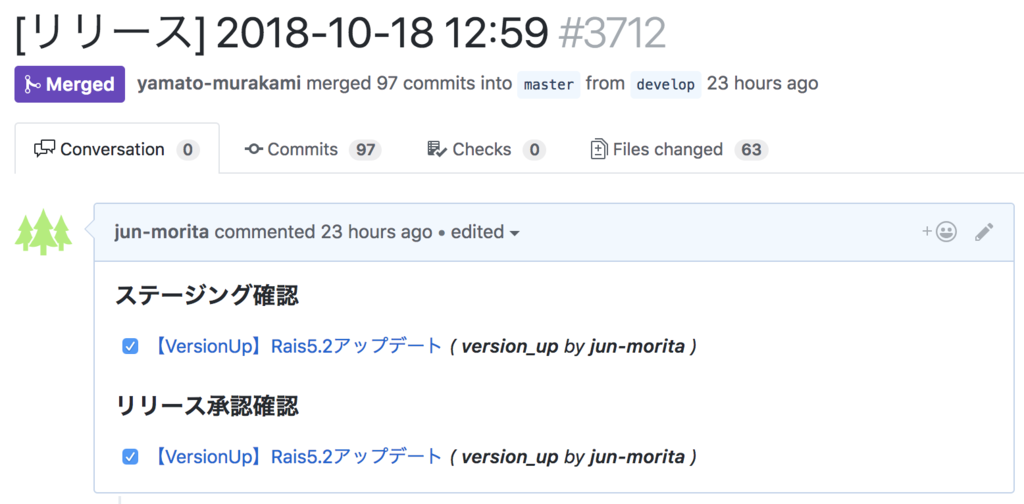The height and width of the screenshot is (504, 1024).
Task: Open the yamato-murakami user profile link
Action: click(218, 84)
